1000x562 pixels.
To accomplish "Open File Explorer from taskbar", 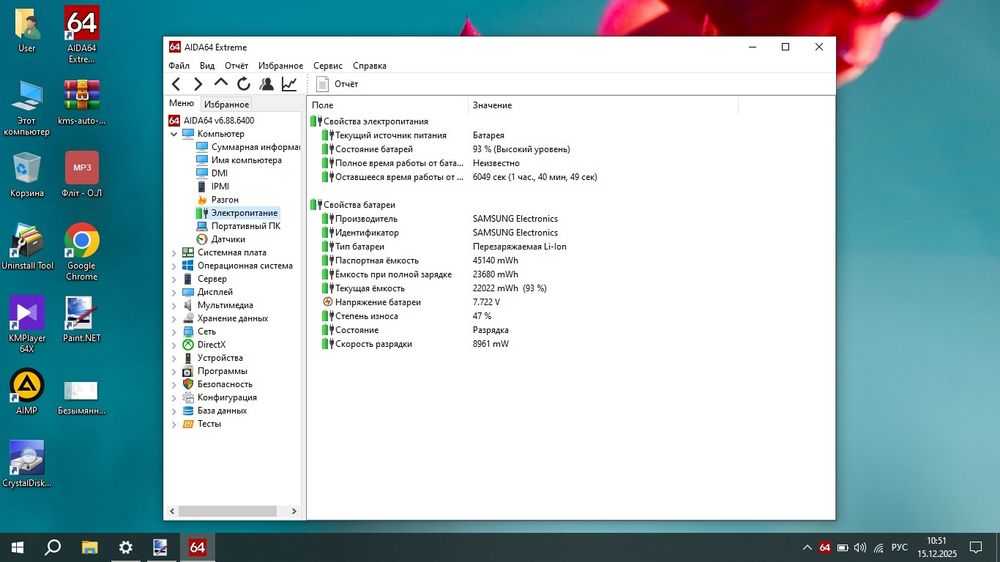I will click(89, 547).
